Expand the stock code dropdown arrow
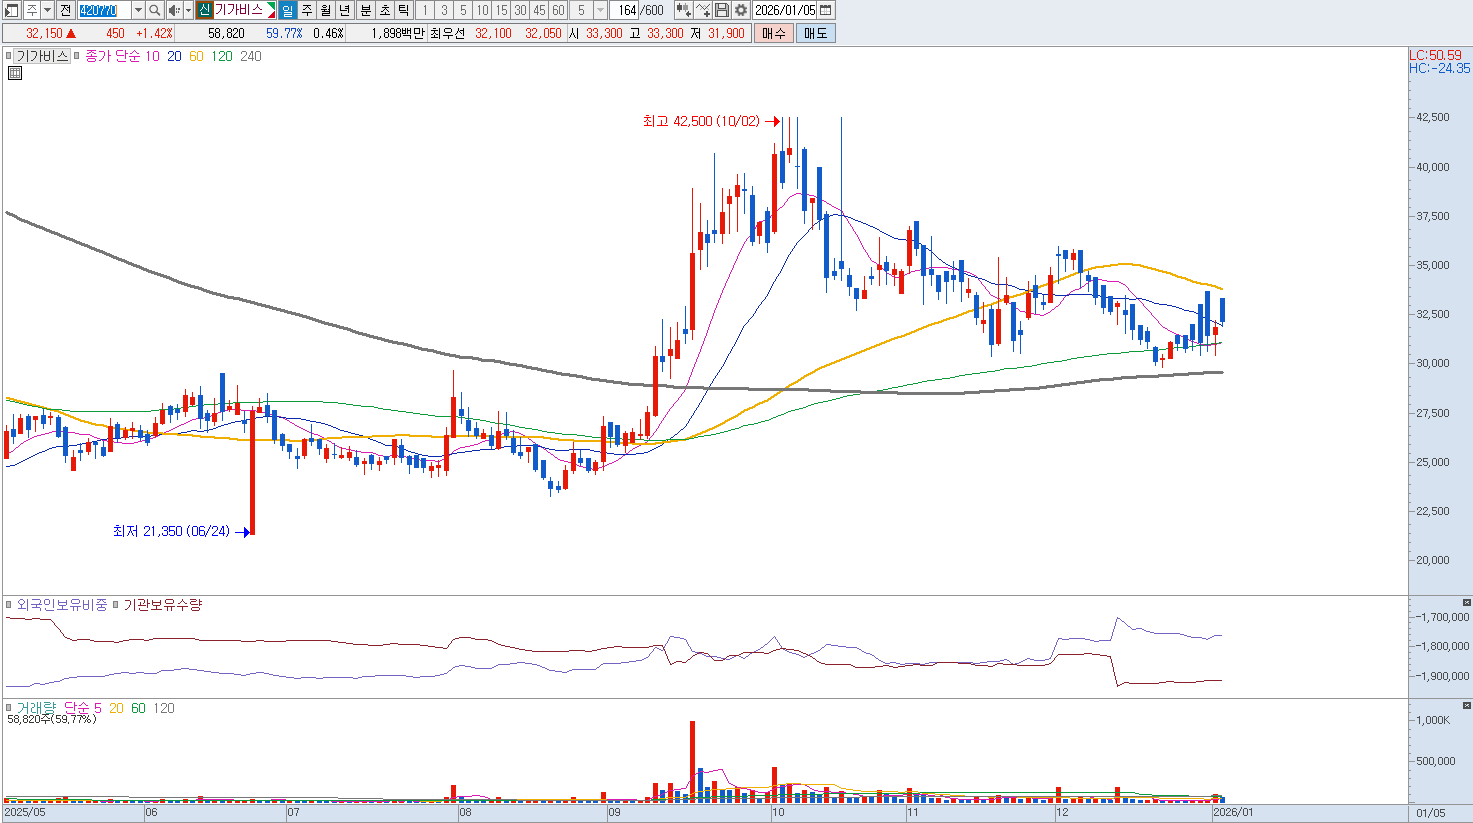1473x823 pixels. 138,10
